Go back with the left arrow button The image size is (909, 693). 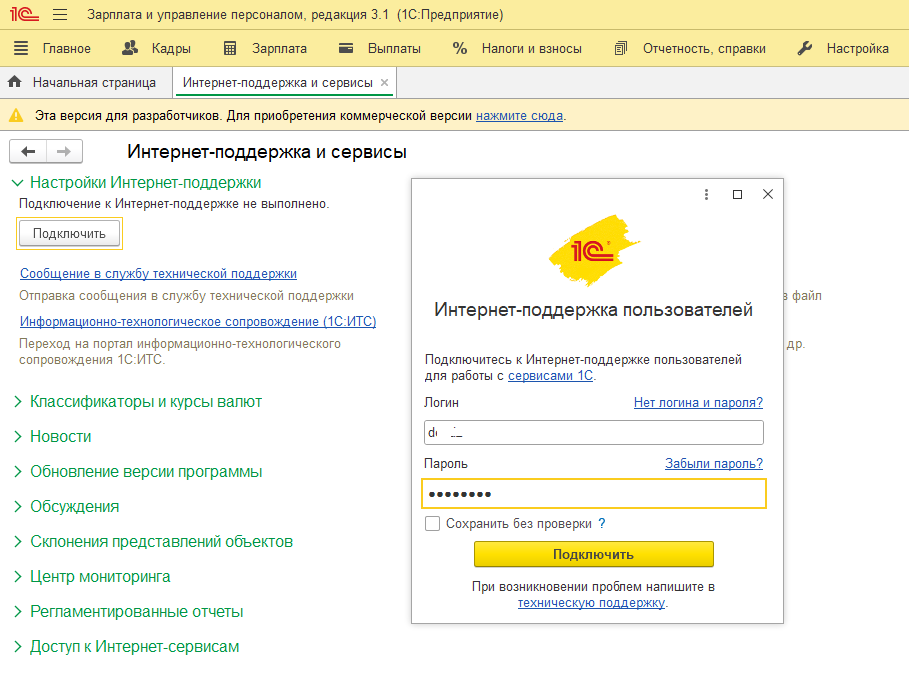[x=28, y=151]
